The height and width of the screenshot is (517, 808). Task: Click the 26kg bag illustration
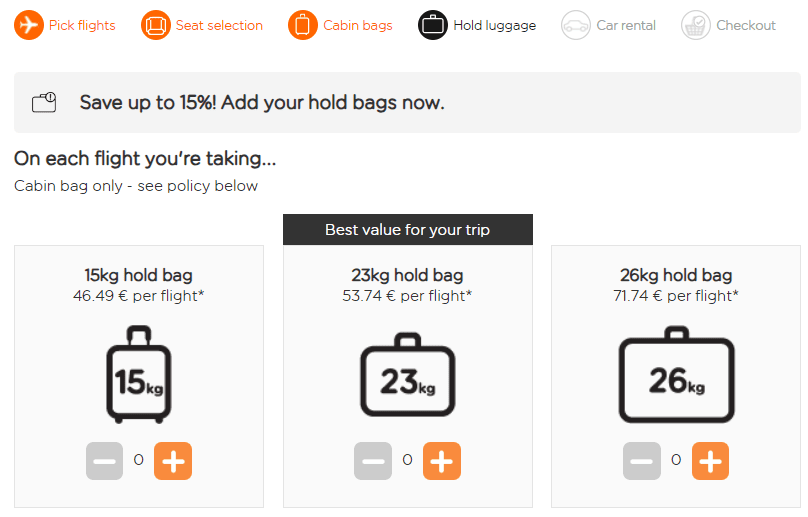677,375
